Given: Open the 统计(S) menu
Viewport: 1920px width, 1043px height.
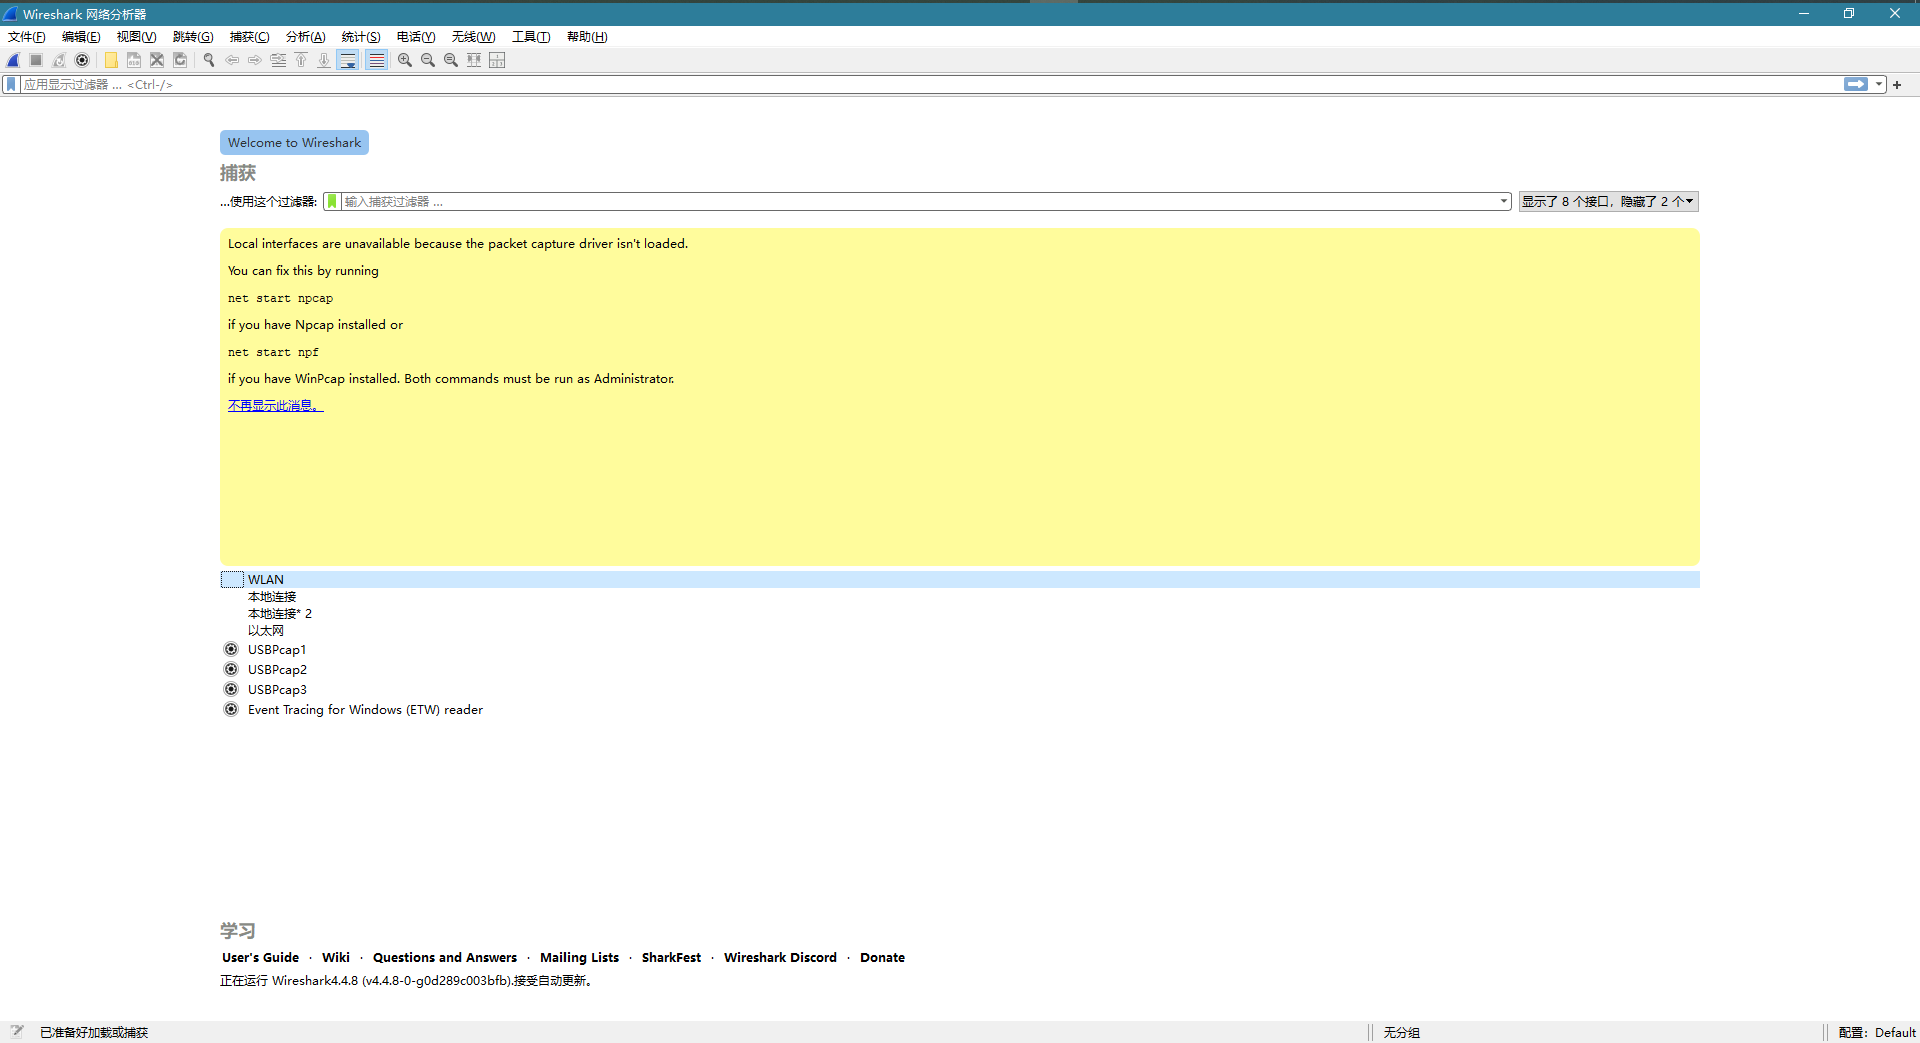Looking at the screenshot, I should [361, 37].
